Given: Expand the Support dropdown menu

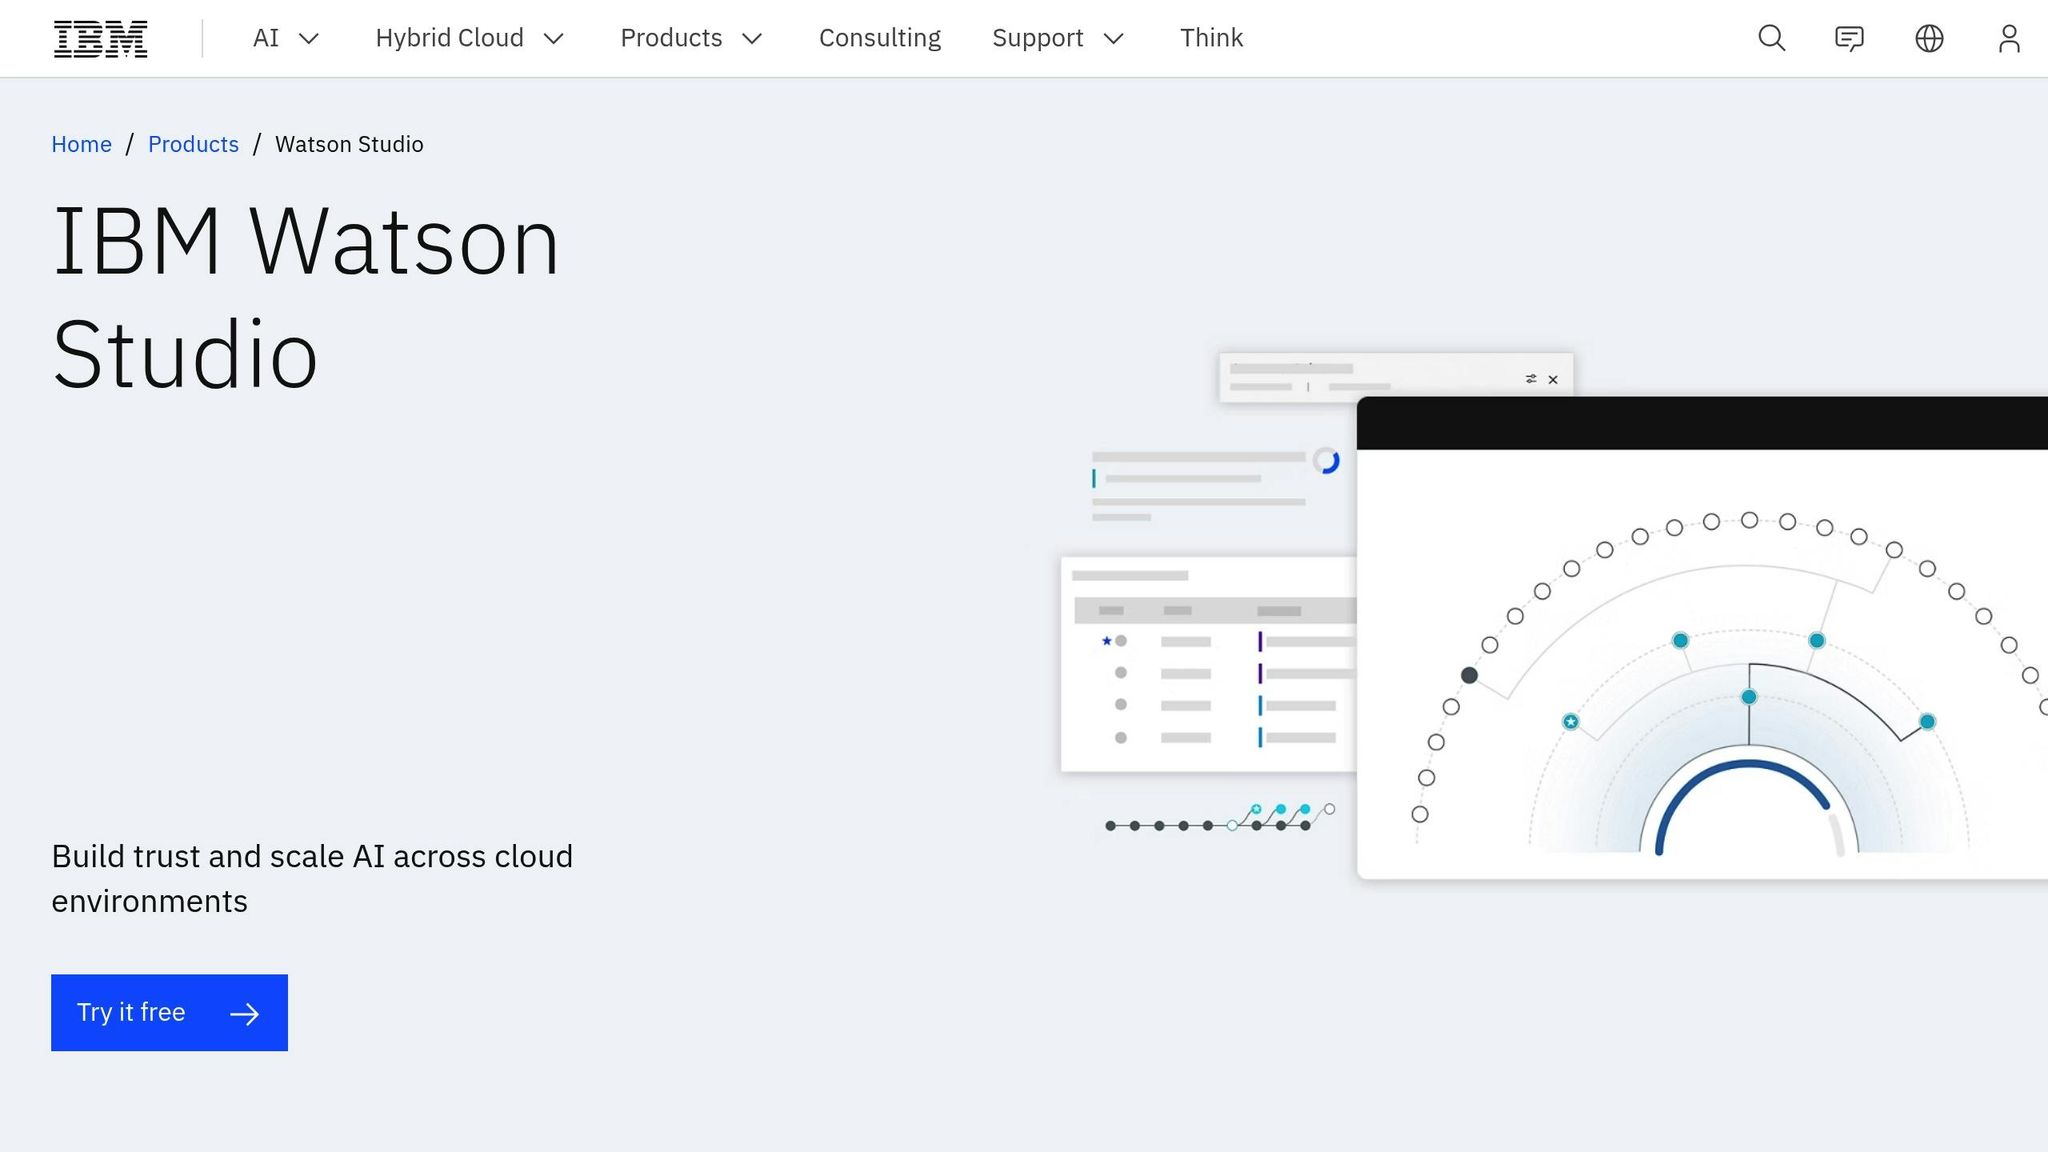Looking at the screenshot, I should [1114, 38].
